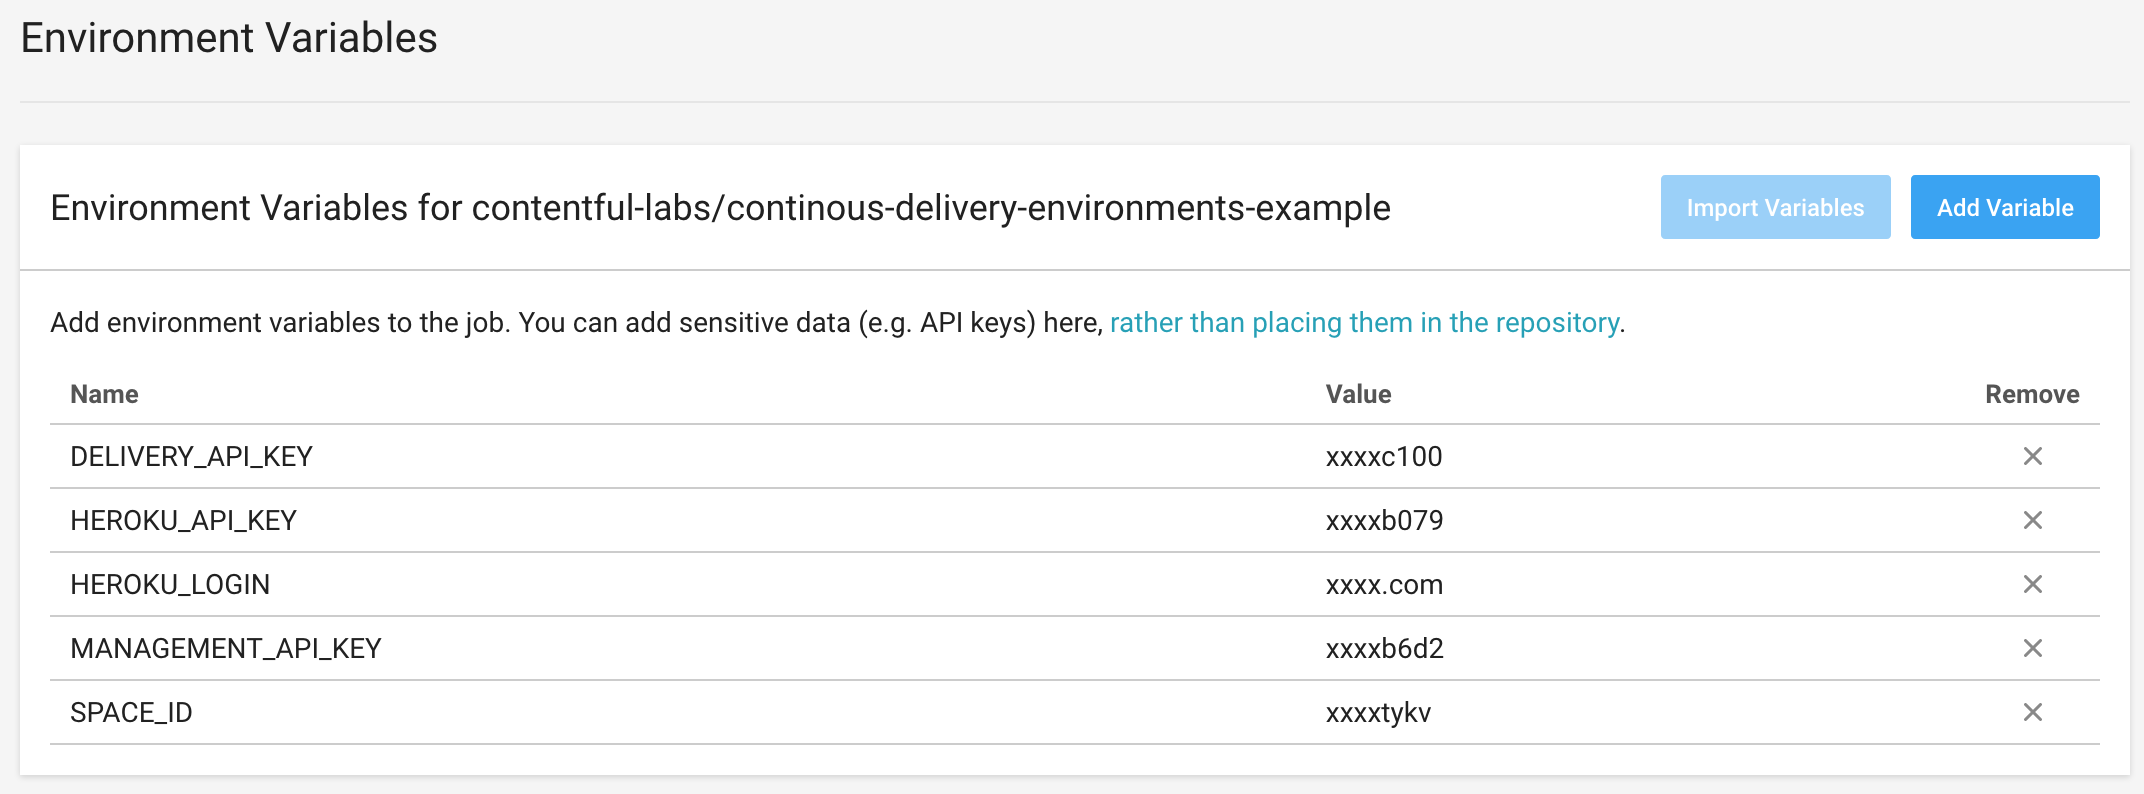Click the HEROKU_LOGIN variable name
This screenshot has width=2144, height=794.
coord(170,584)
